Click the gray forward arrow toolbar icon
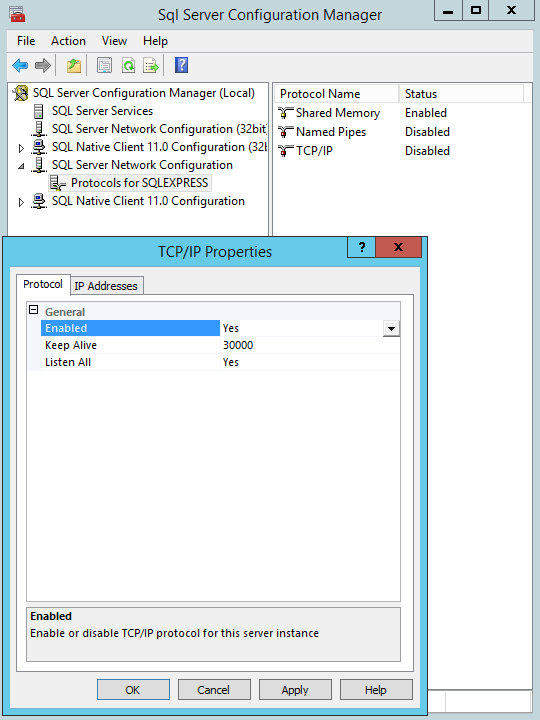This screenshot has width=540, height=720. pos(43,66)
